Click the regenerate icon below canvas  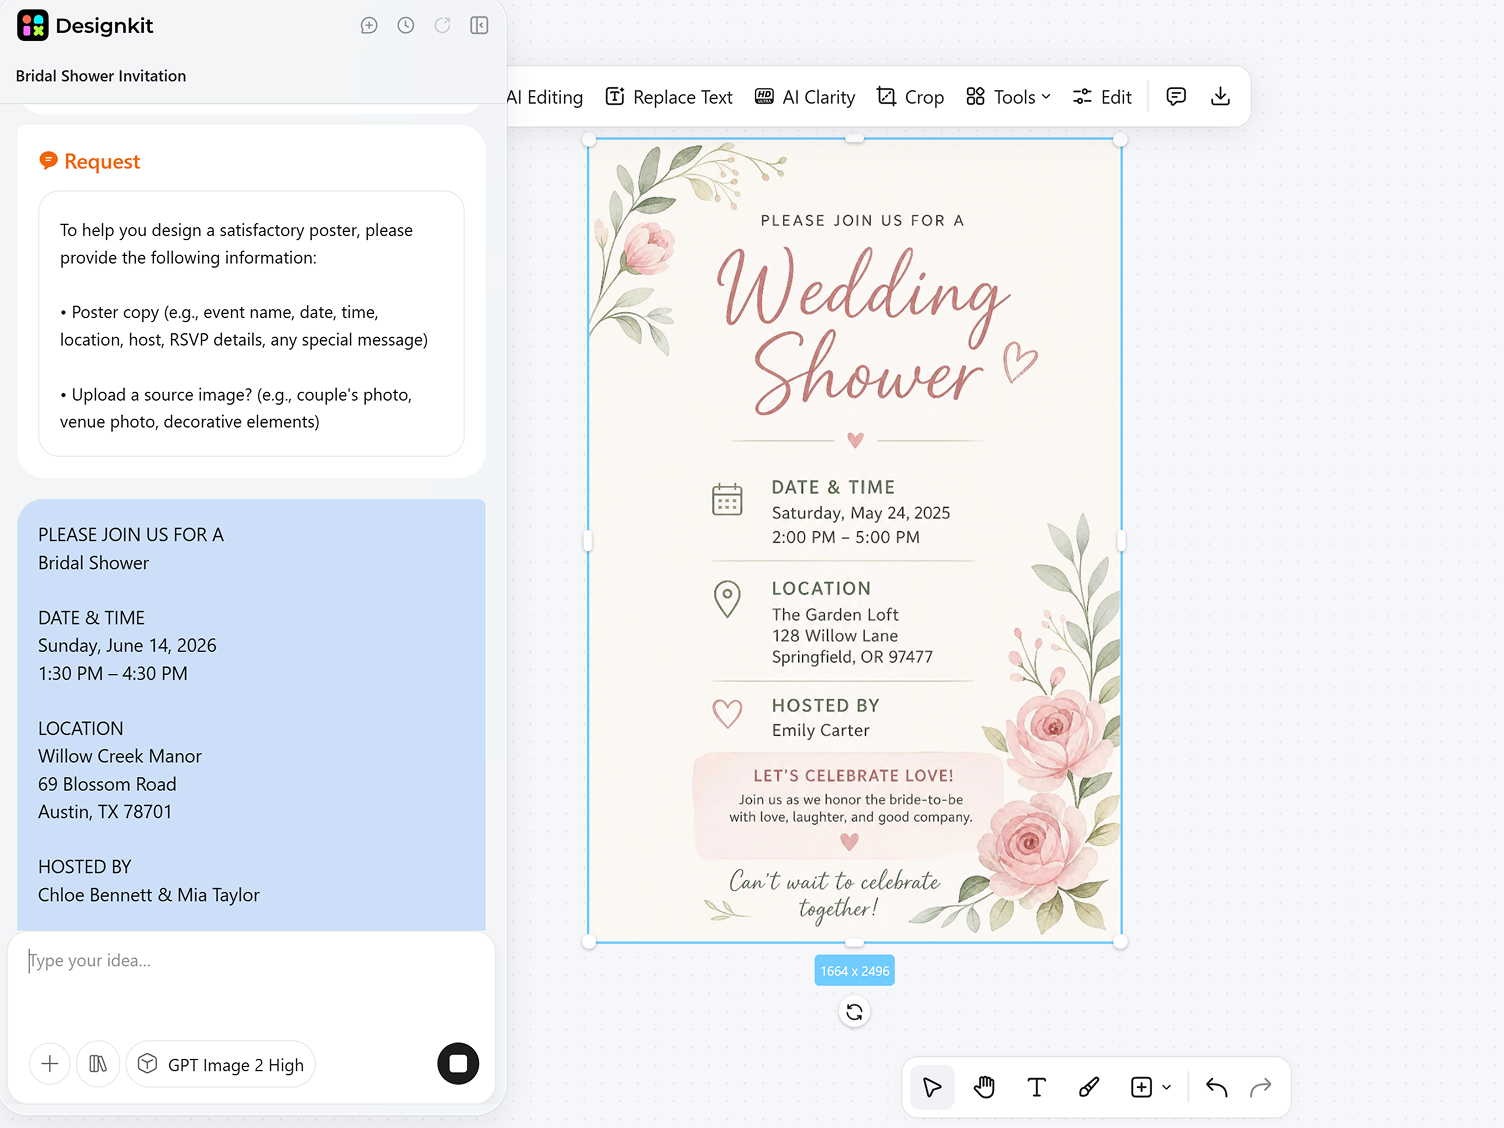pyautogui.click(x=854, y=1012)
